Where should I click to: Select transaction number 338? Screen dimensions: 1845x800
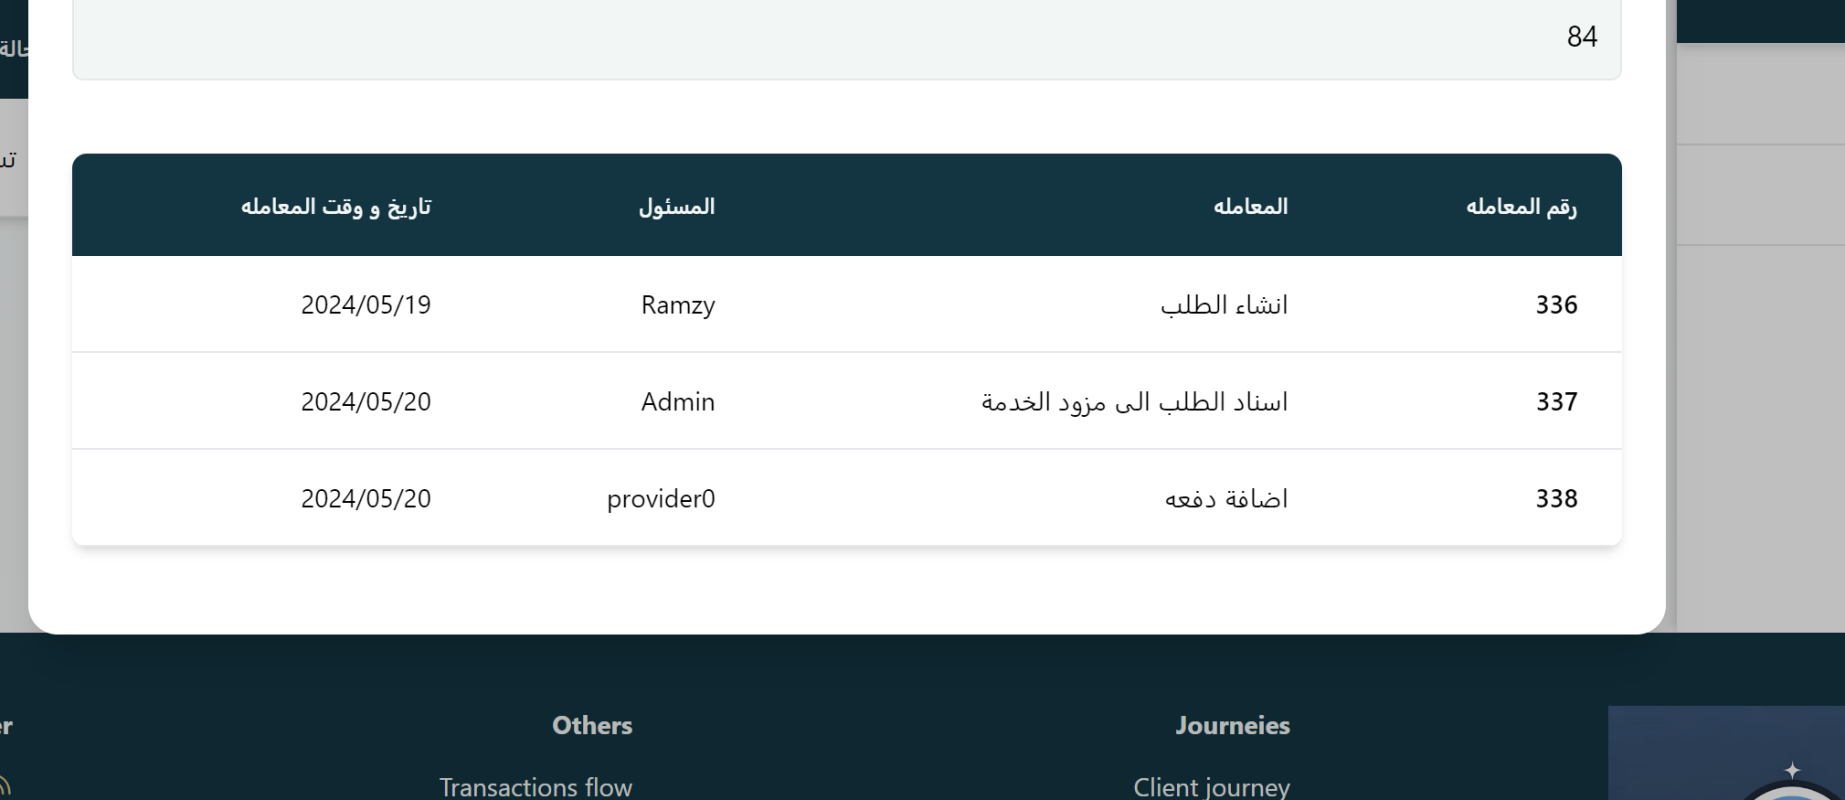pyautogui.click(x=1556, y=499)
